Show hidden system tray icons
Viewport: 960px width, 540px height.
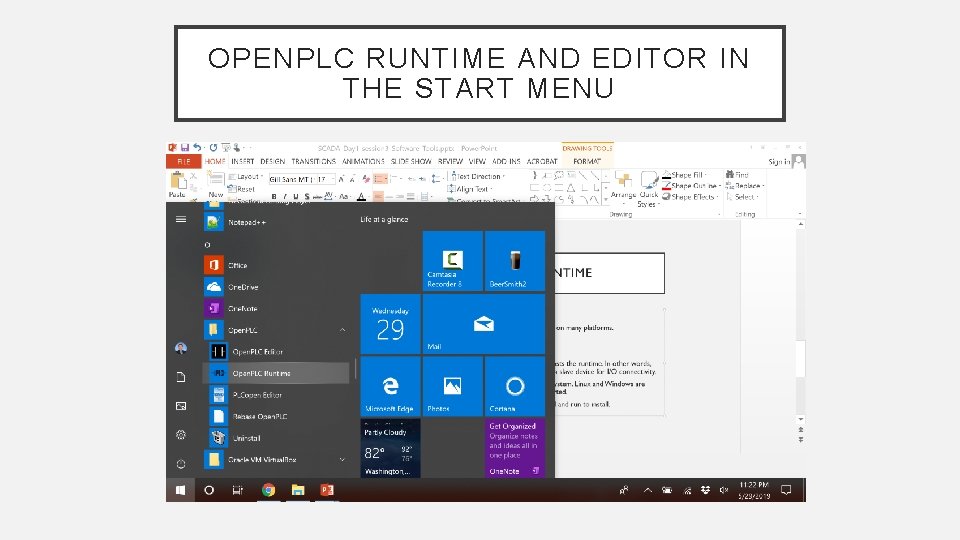pos(647,490)
